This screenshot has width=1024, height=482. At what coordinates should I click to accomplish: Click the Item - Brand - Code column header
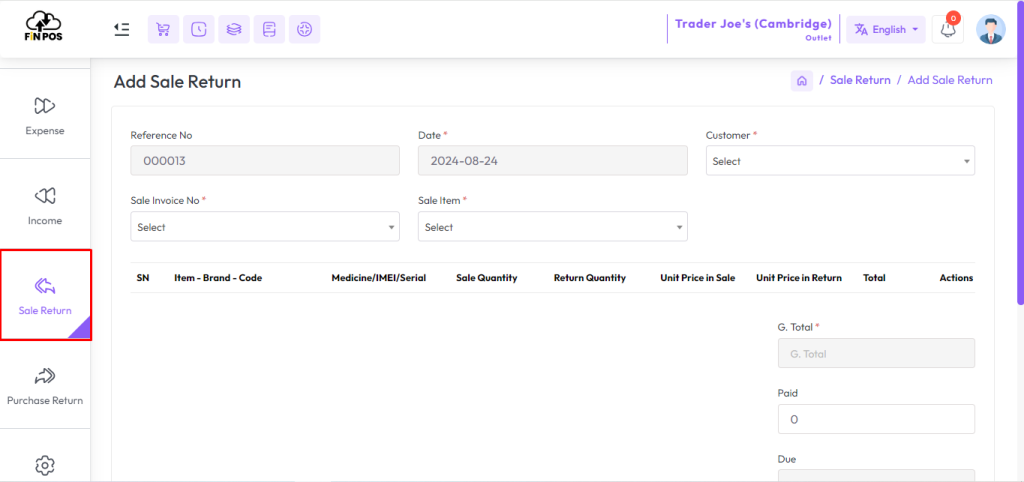click(218, 278)
